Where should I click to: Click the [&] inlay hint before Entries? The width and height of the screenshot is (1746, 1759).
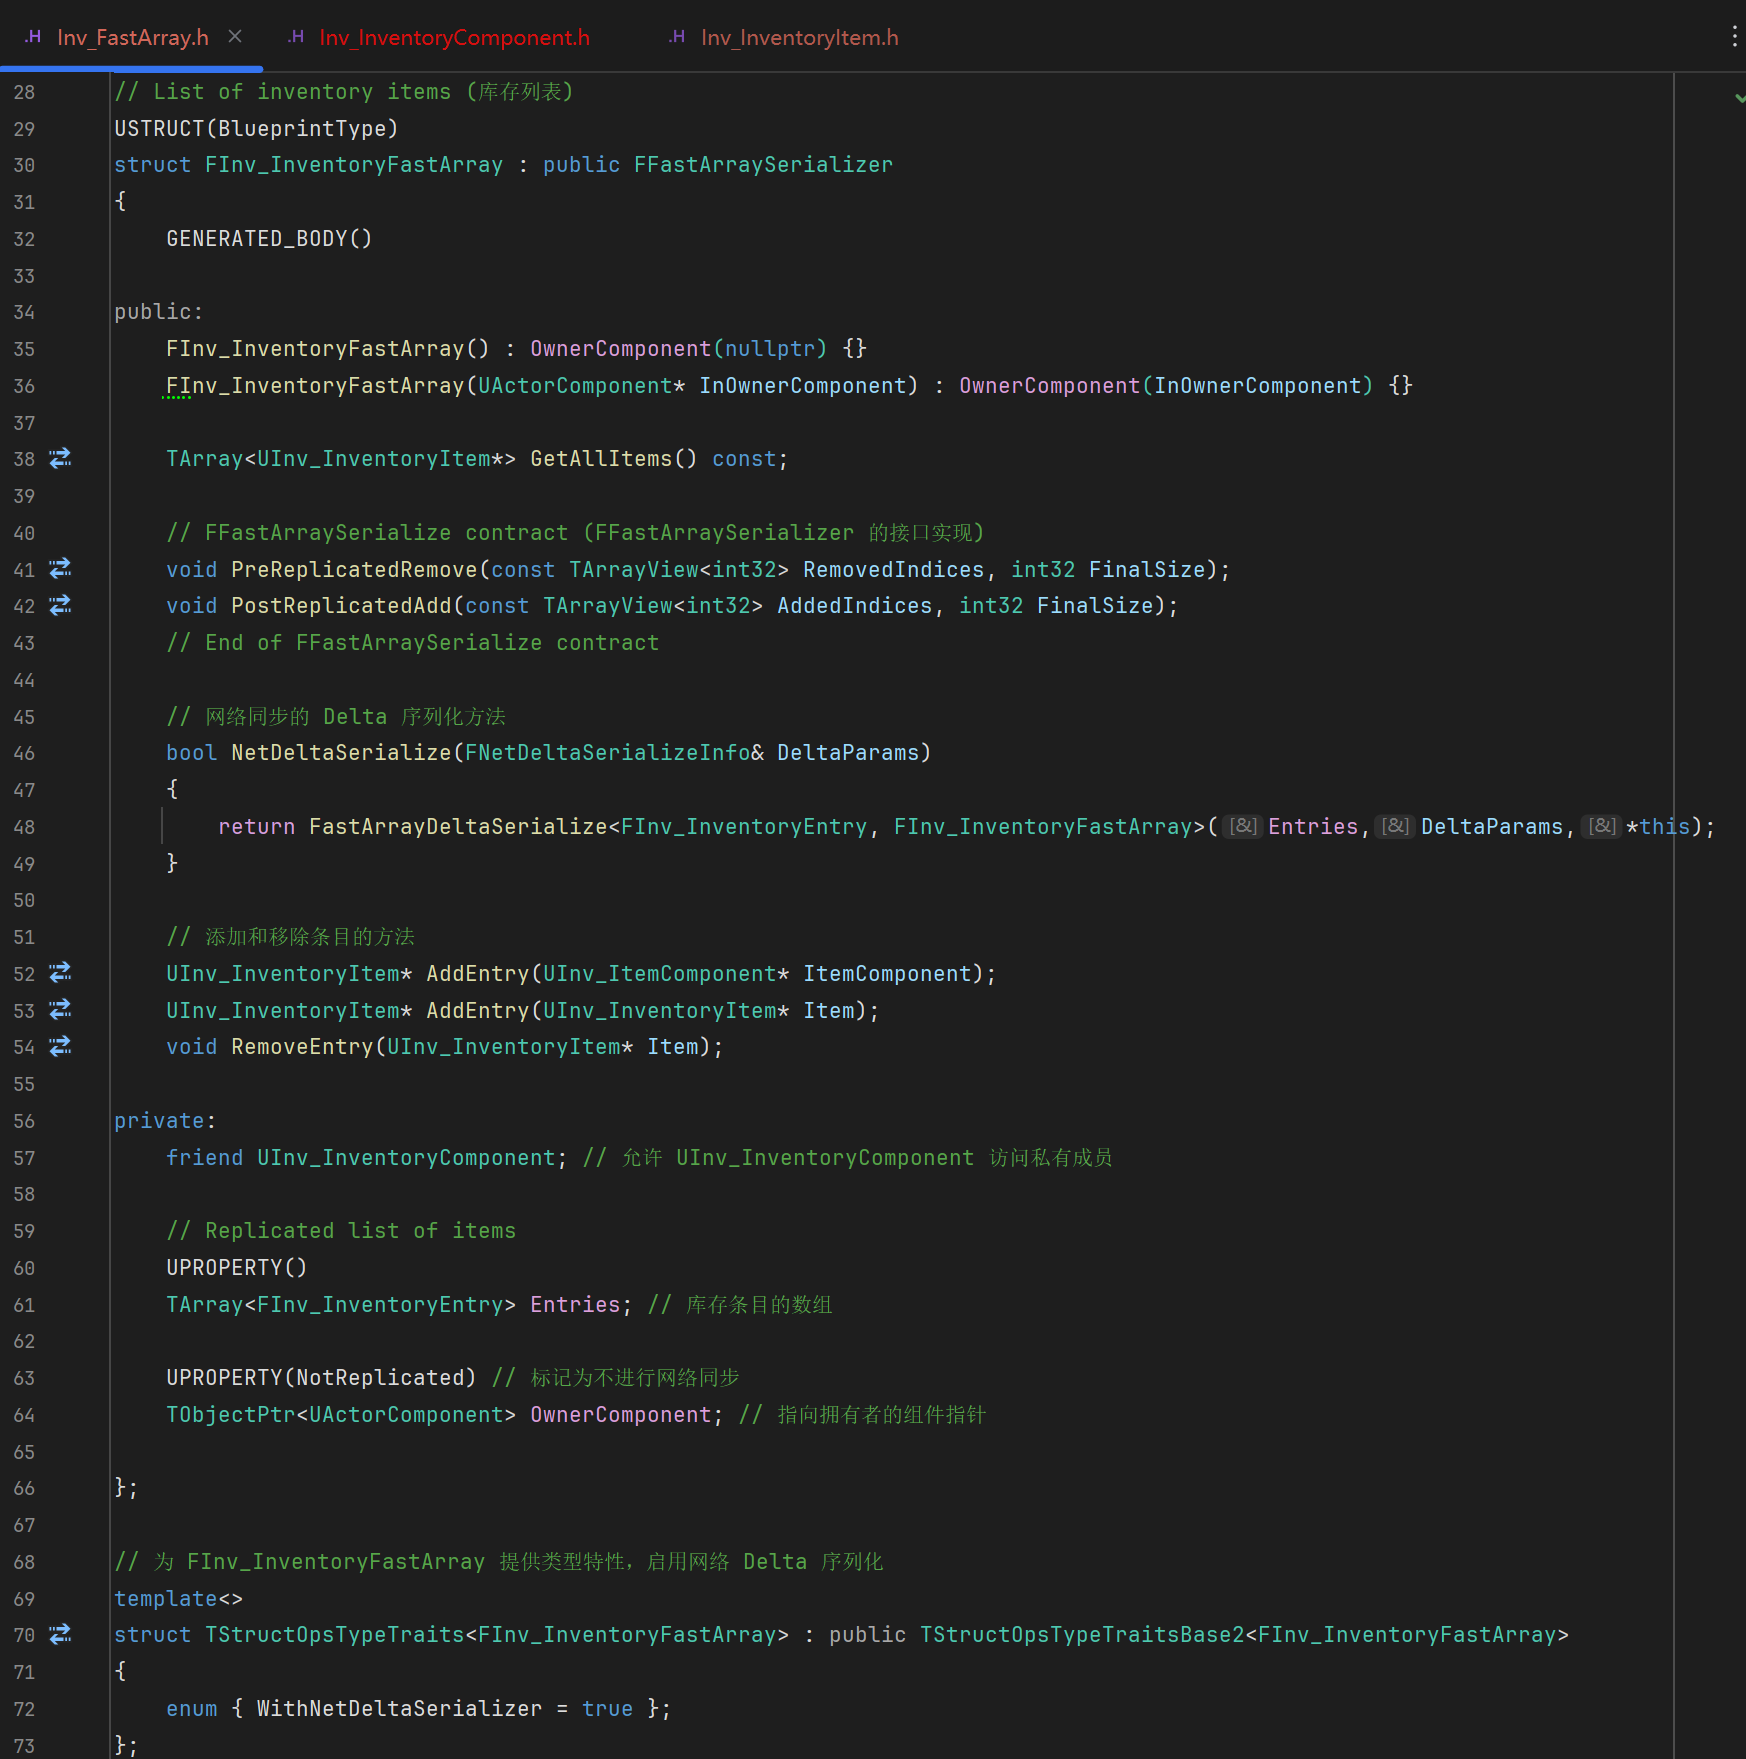(x=1243, y=826)
